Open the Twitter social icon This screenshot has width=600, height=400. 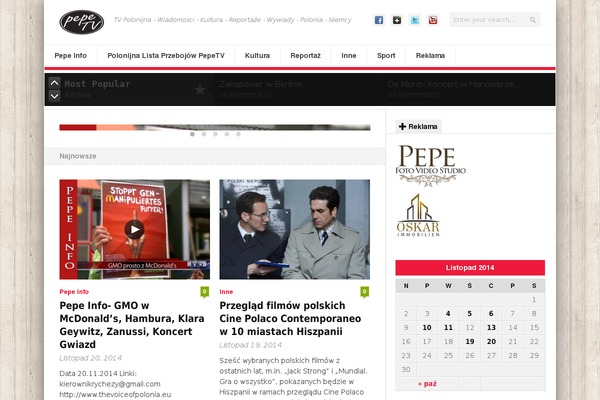(x=415, y=20)
